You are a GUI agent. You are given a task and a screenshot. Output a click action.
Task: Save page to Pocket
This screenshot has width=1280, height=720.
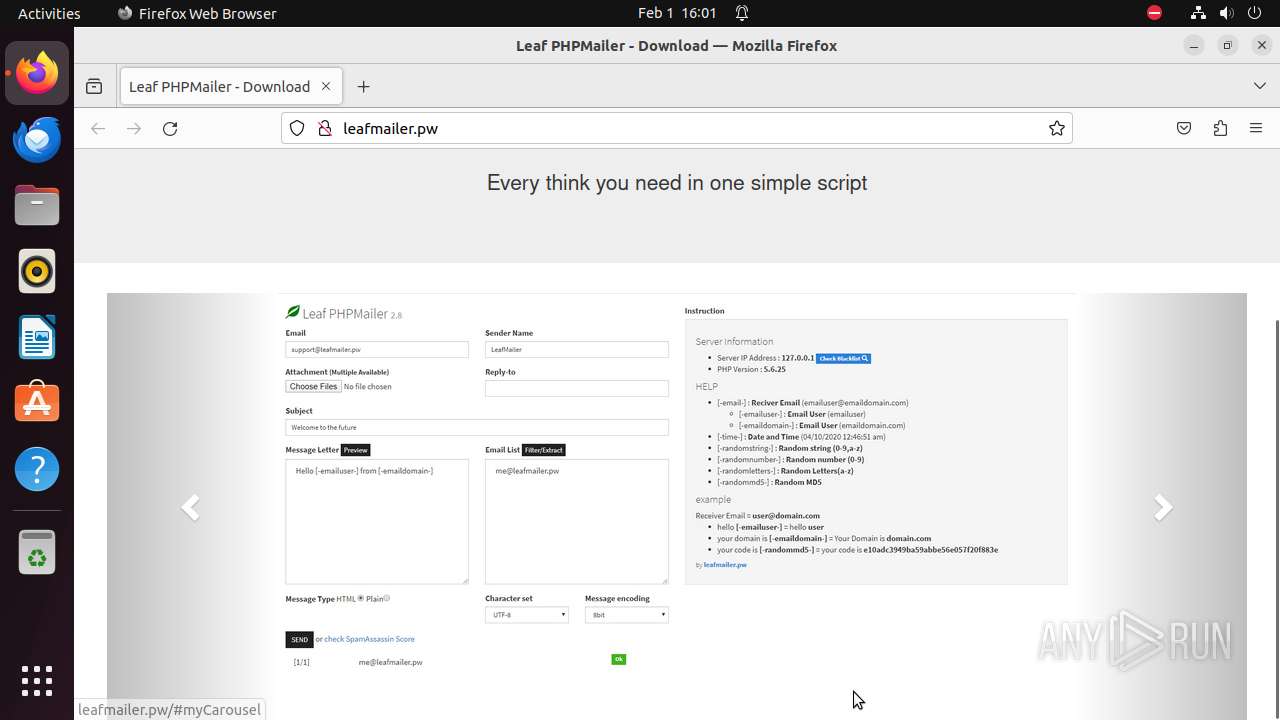[1184, 128]
